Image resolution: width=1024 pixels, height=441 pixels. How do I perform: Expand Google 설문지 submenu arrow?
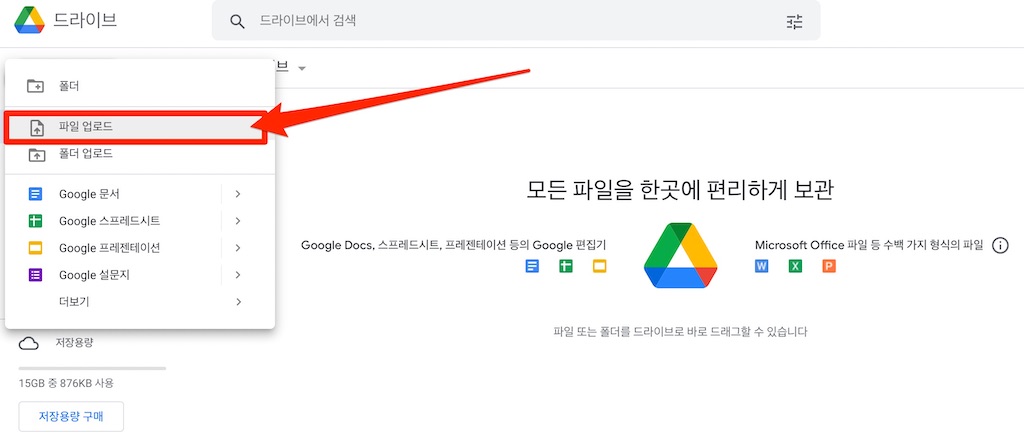point(238,275)
